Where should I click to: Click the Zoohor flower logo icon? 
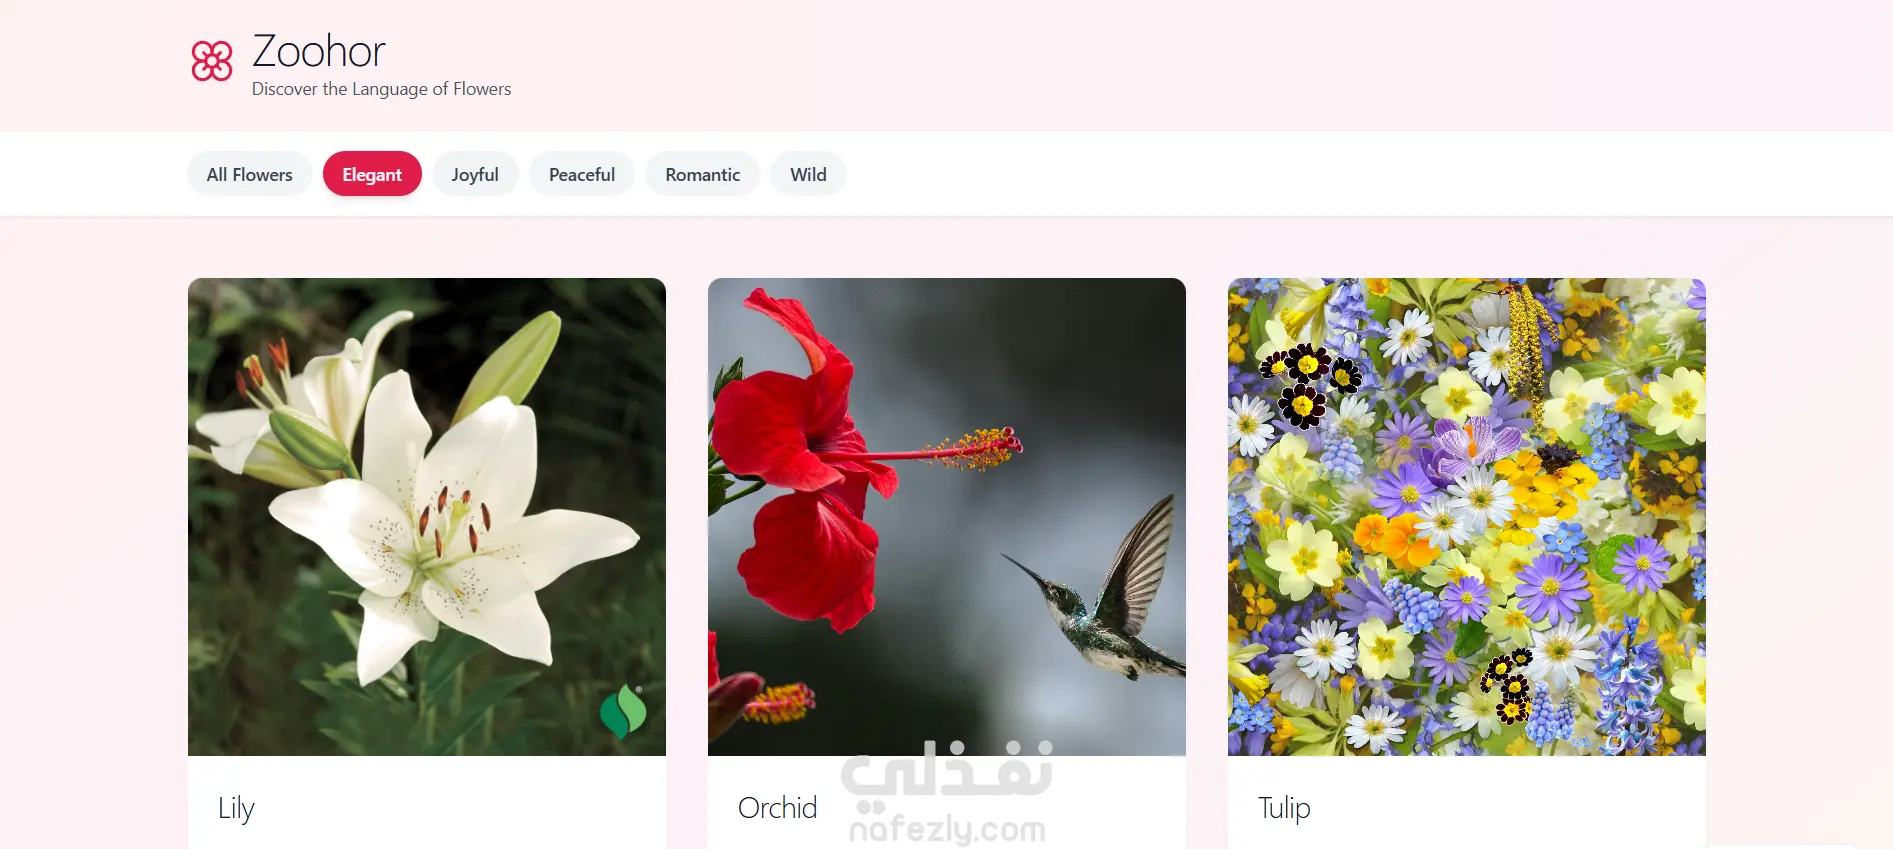pos(212,61)
